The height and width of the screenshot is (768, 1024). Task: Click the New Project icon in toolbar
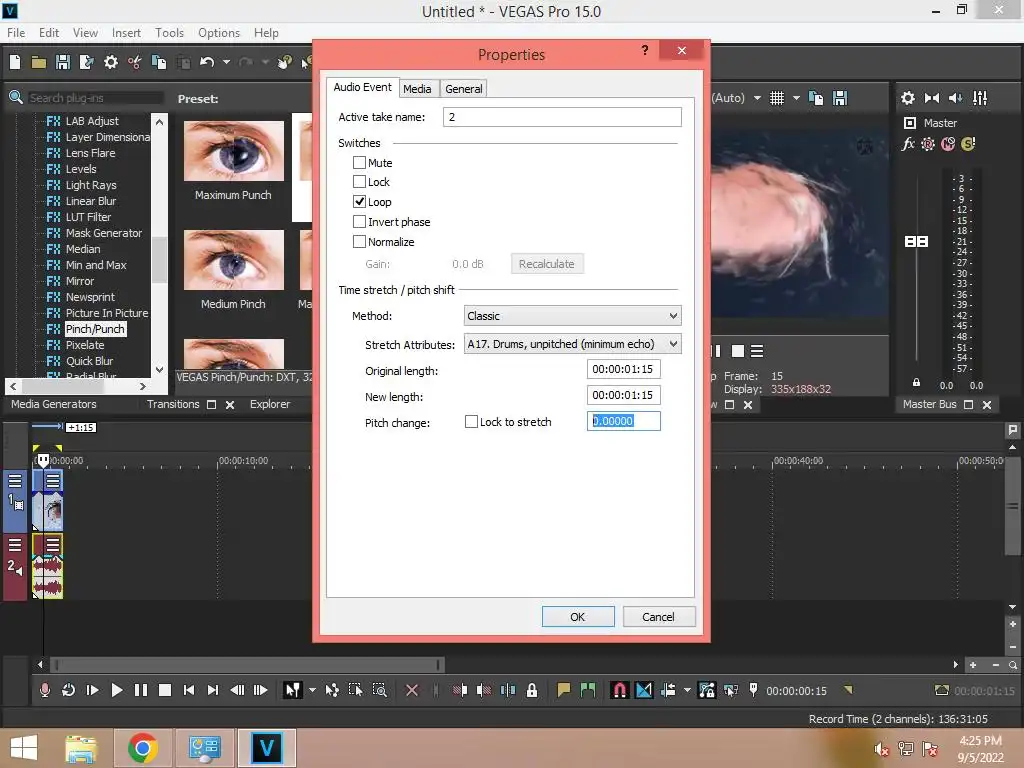point(15,62)
